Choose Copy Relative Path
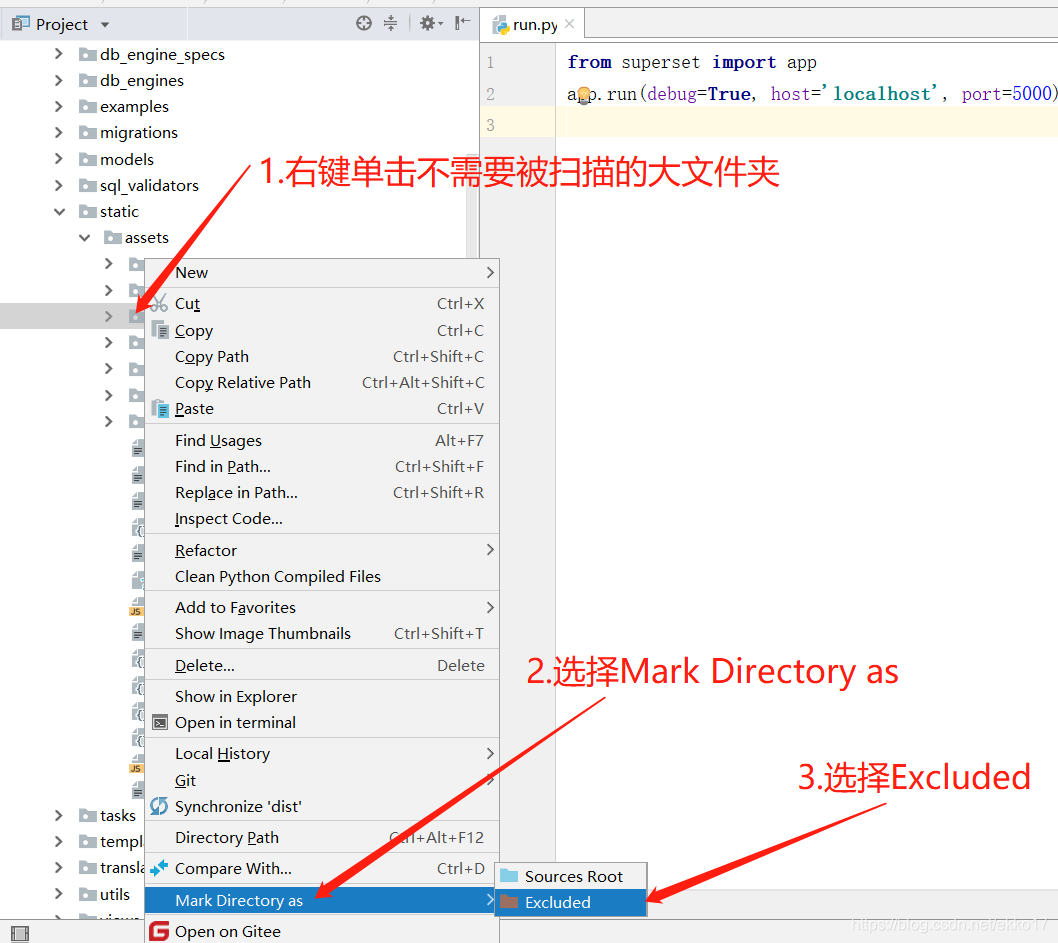Screen dimensions: 1058x943 tap(323, 382)
